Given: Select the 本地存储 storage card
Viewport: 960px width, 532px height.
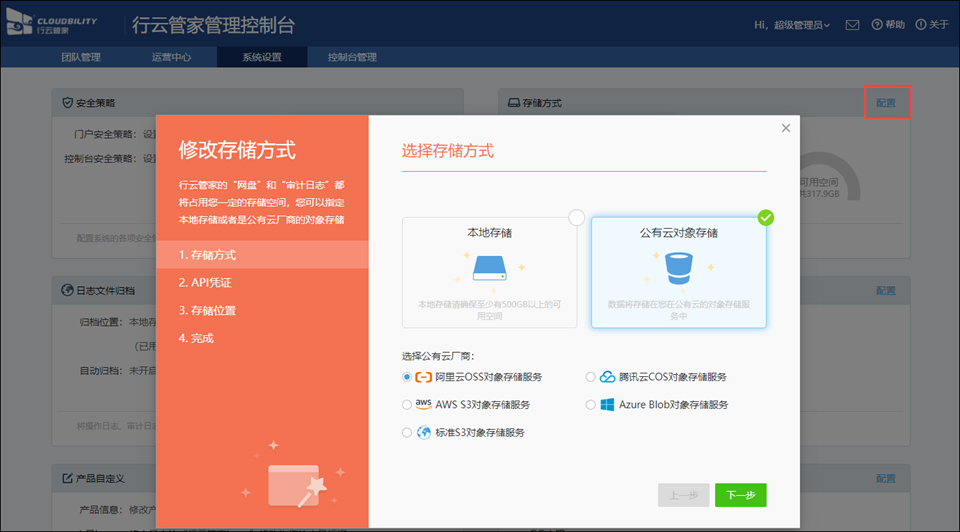Looking at the screenshot, I should tap(489, 272).
